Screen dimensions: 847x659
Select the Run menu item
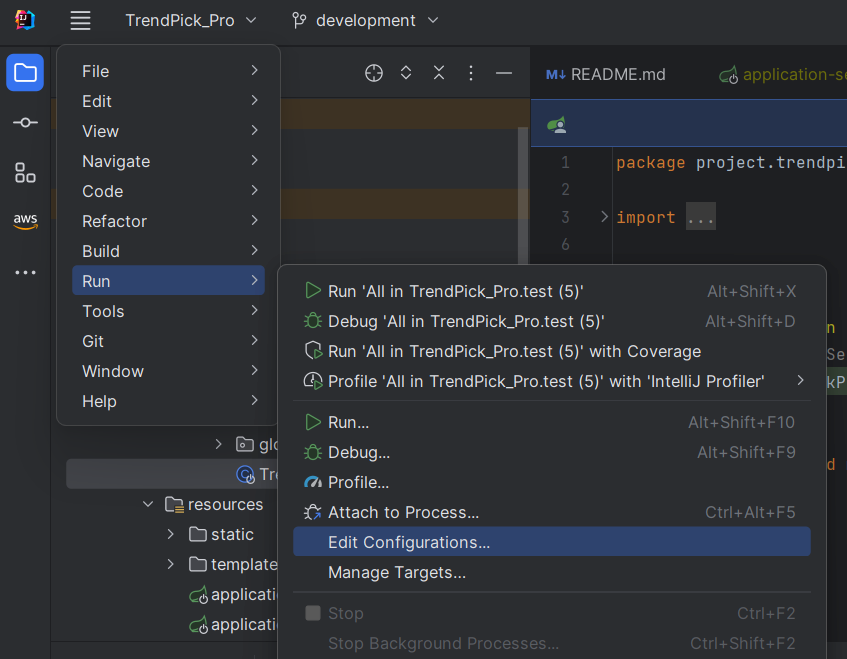pyautogui.click(x=168, y=280)
